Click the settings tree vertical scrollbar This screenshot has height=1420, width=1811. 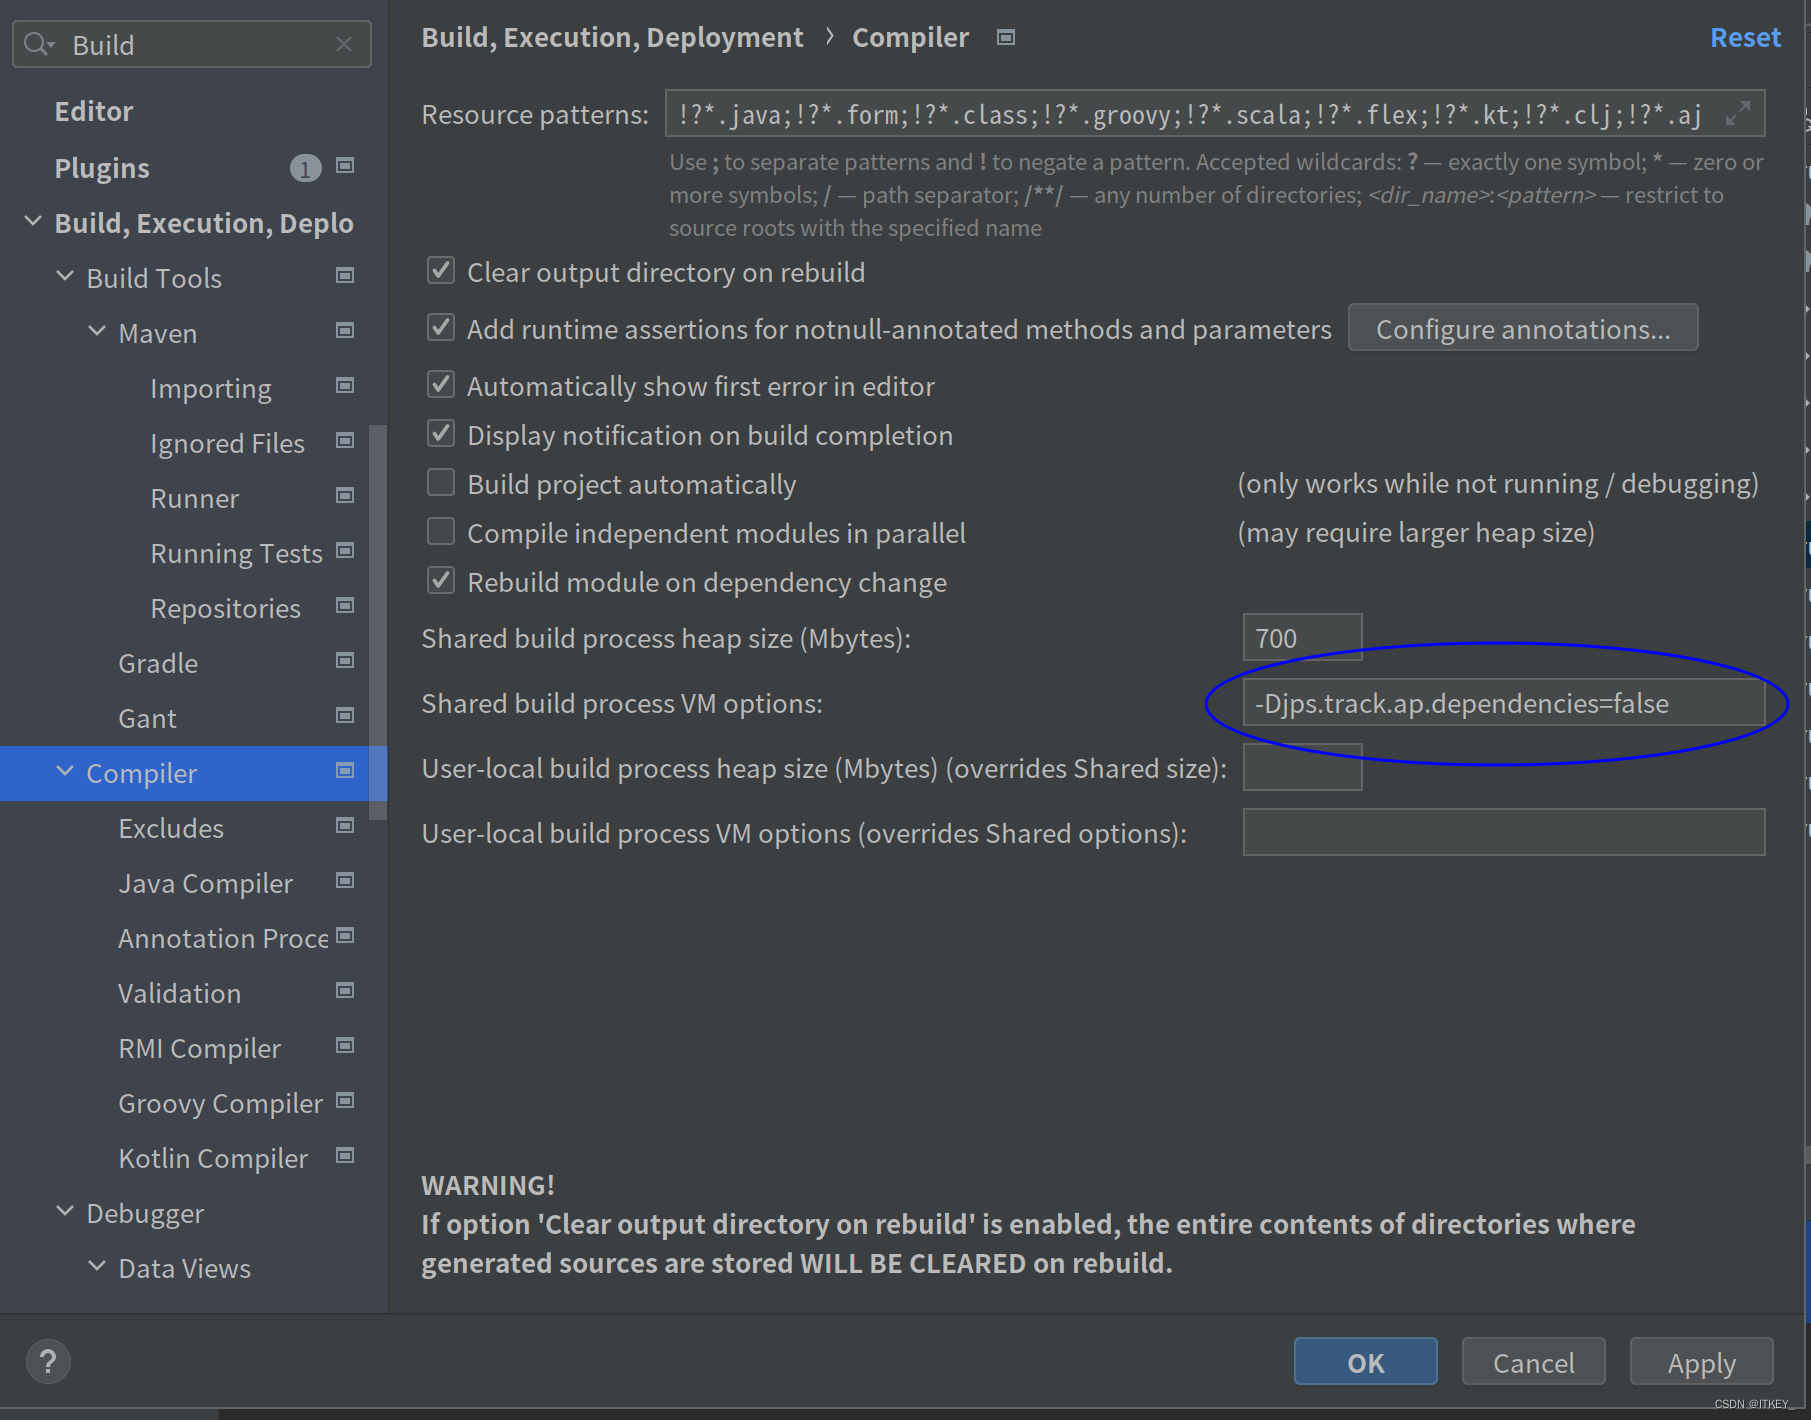377,622
